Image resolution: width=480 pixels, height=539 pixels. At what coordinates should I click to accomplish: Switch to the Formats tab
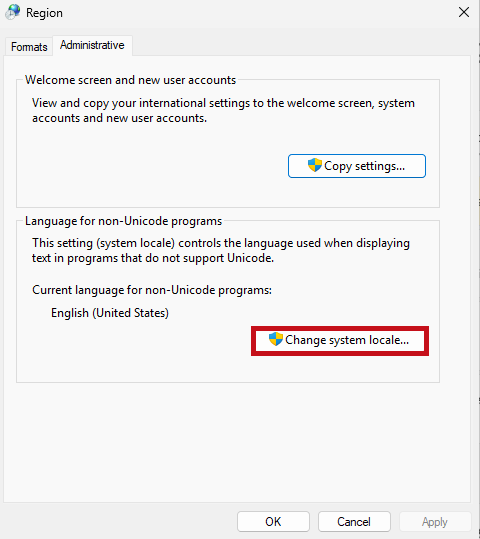tap(29, 46)
